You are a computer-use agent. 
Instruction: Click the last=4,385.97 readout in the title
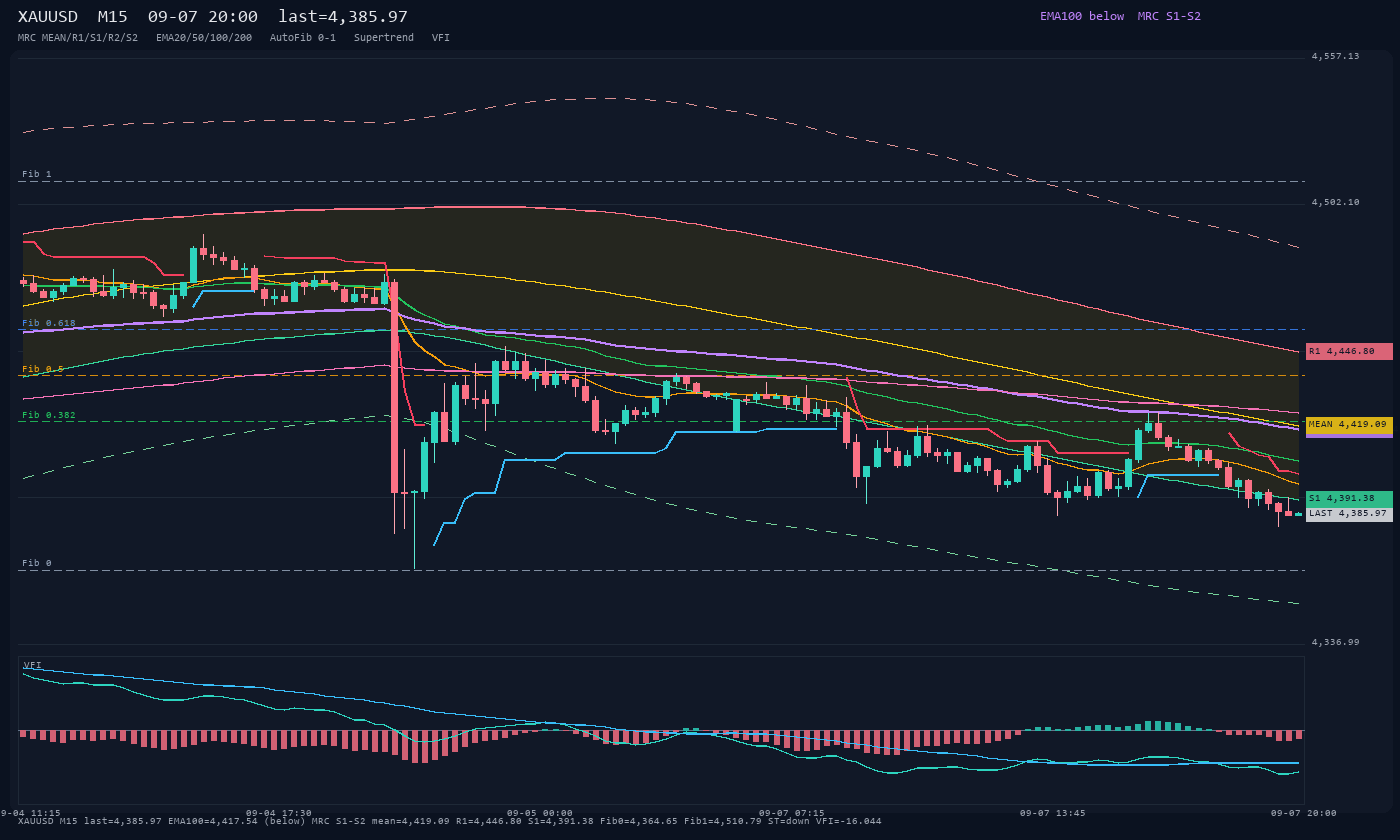coord(343,16)
